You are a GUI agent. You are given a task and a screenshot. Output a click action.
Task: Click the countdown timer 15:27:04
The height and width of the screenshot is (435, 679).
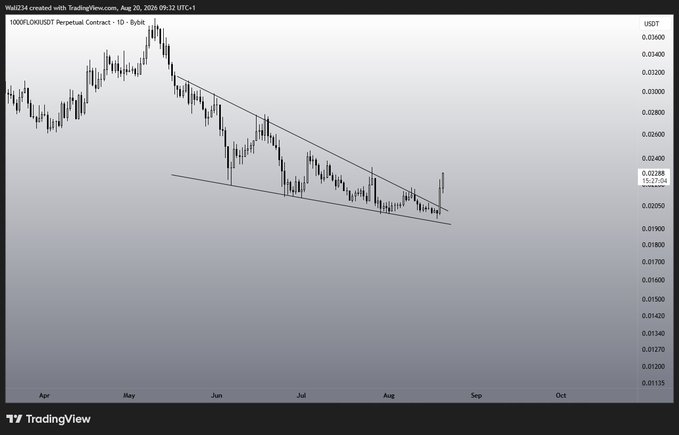[x=654, y=181]
